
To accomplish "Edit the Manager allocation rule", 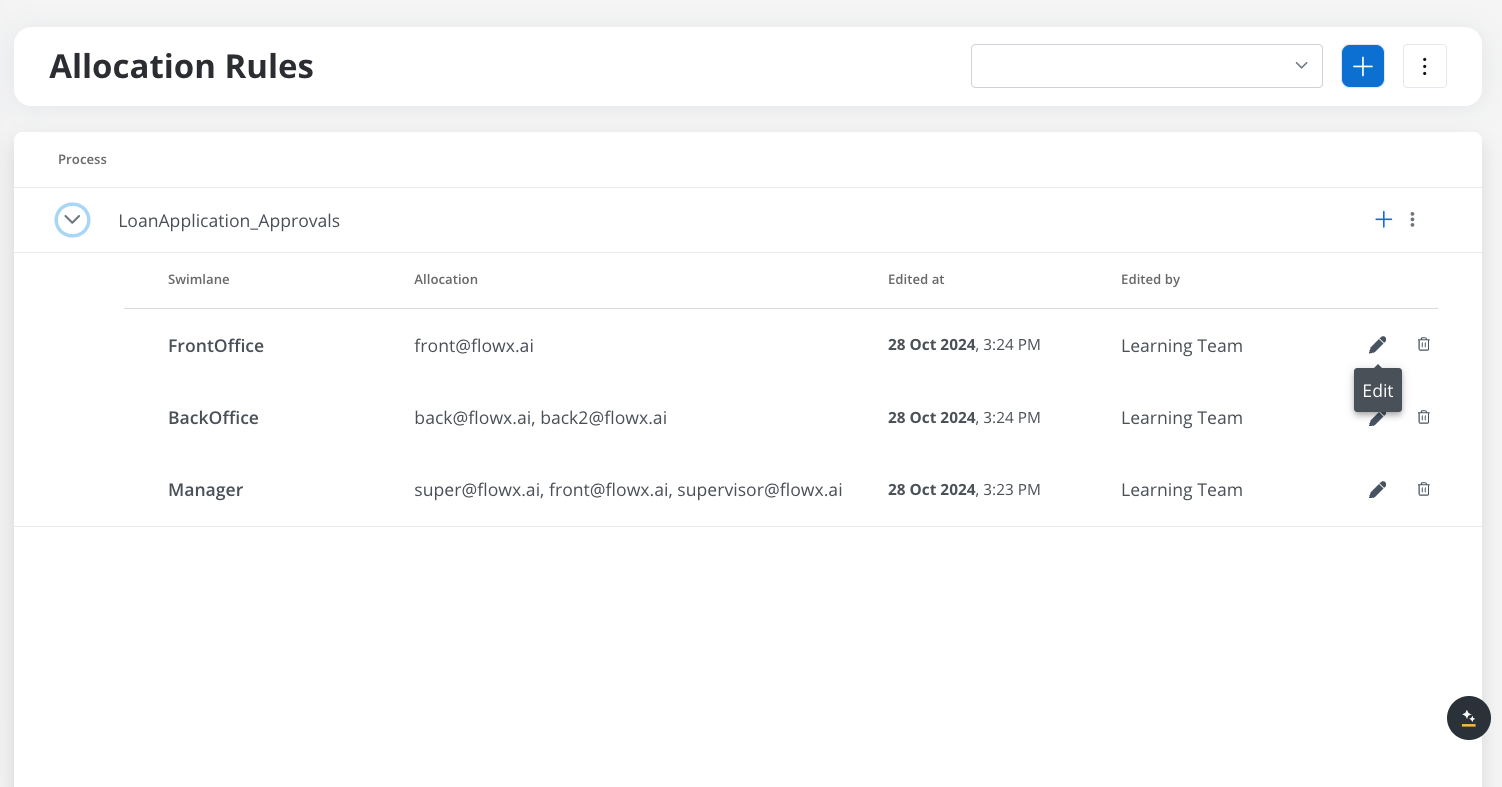I will pyautogui.click(x=1377, y=489).
